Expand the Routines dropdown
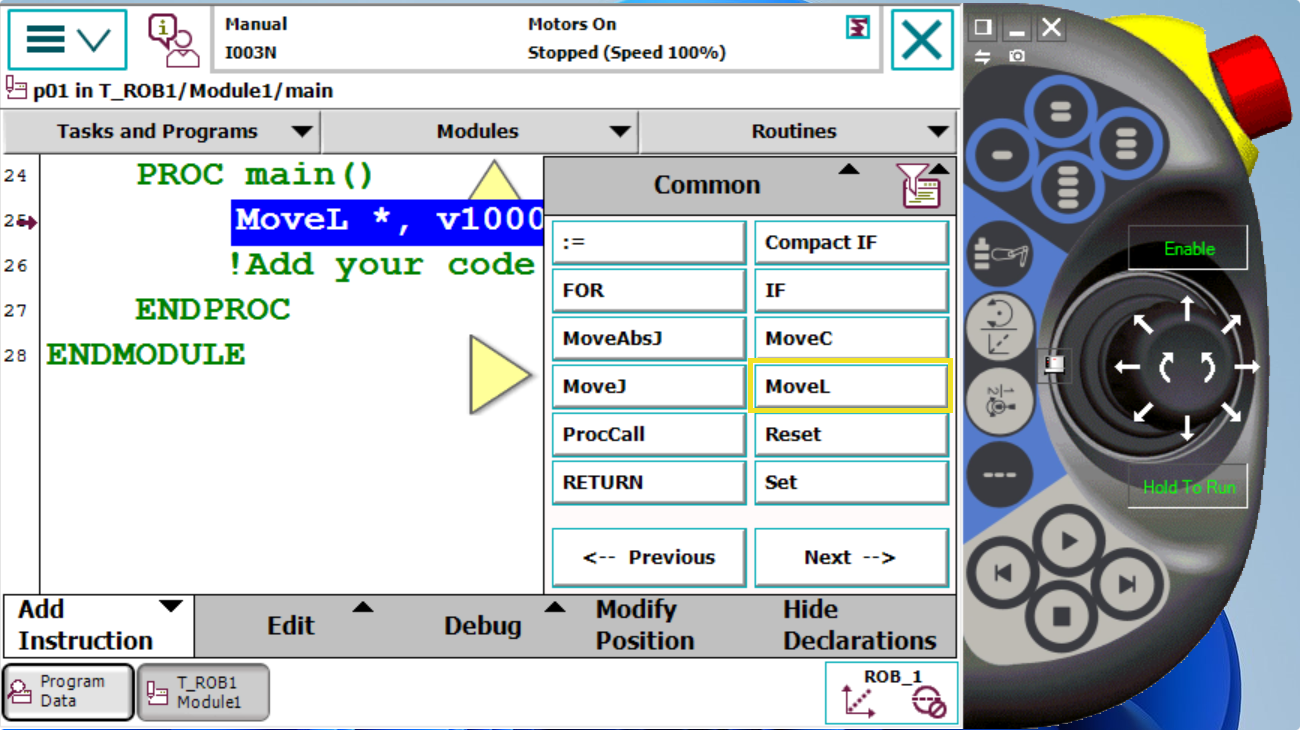The image size is (1300, 730). pyautogui.click(x=796, y=132)
